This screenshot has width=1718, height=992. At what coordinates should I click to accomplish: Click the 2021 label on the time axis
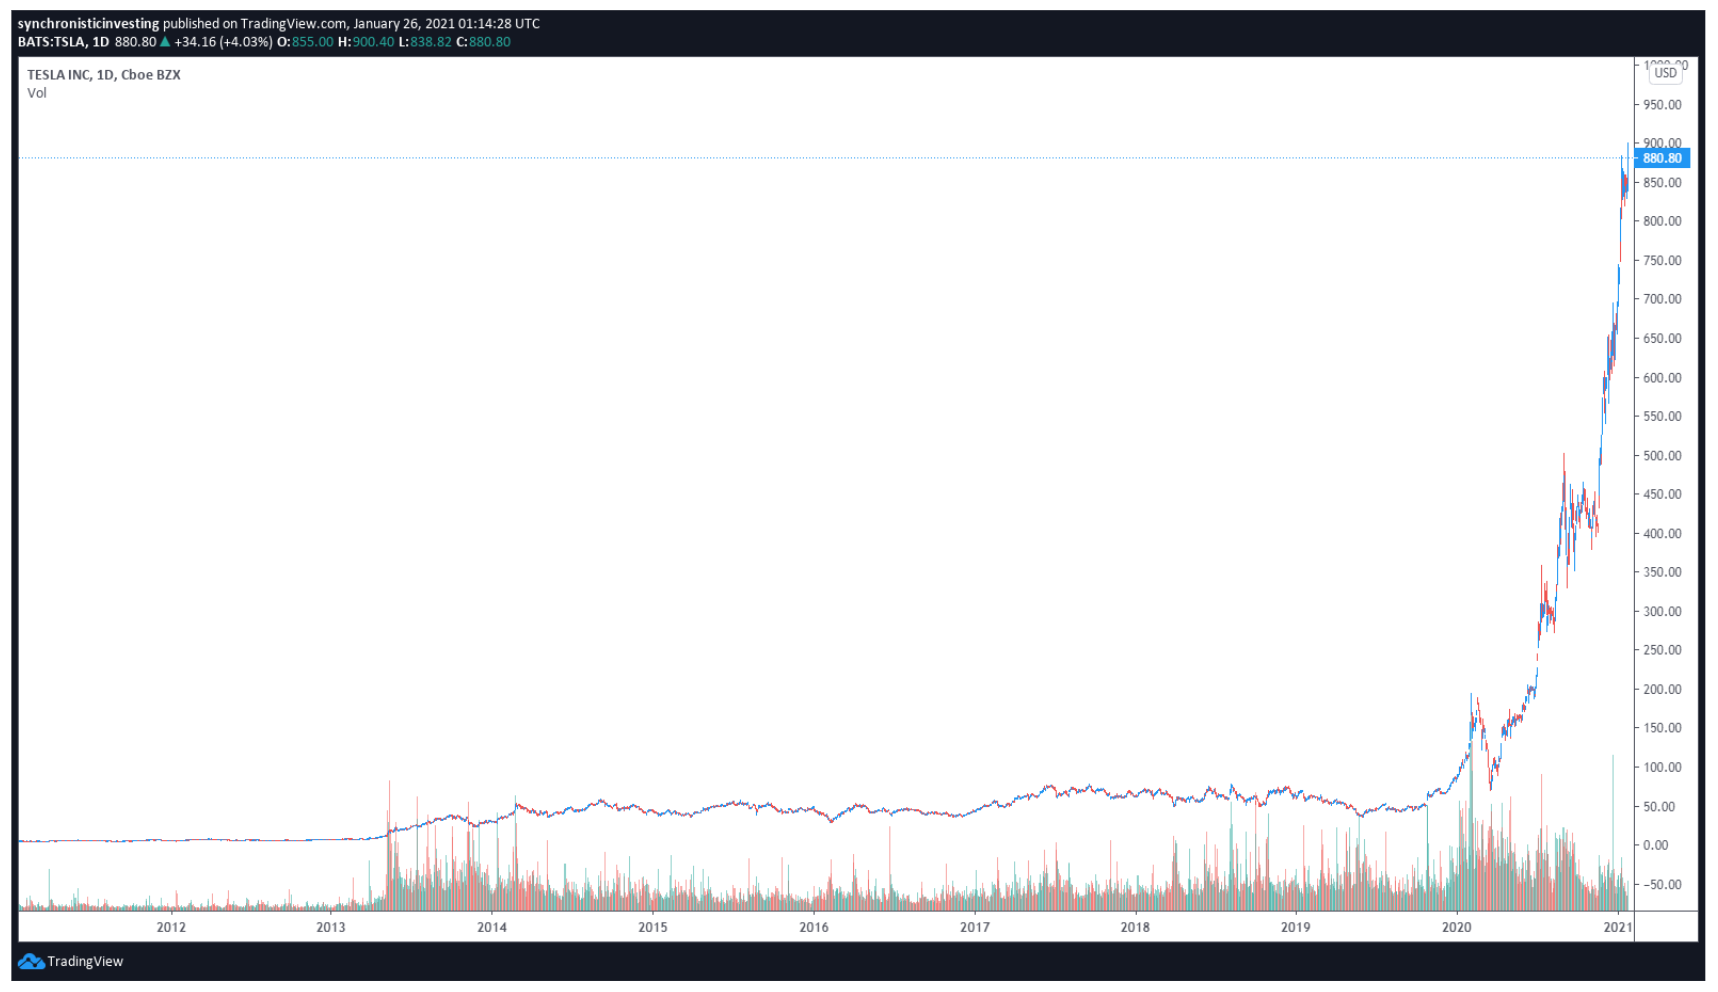click(x=1618, y=927)
